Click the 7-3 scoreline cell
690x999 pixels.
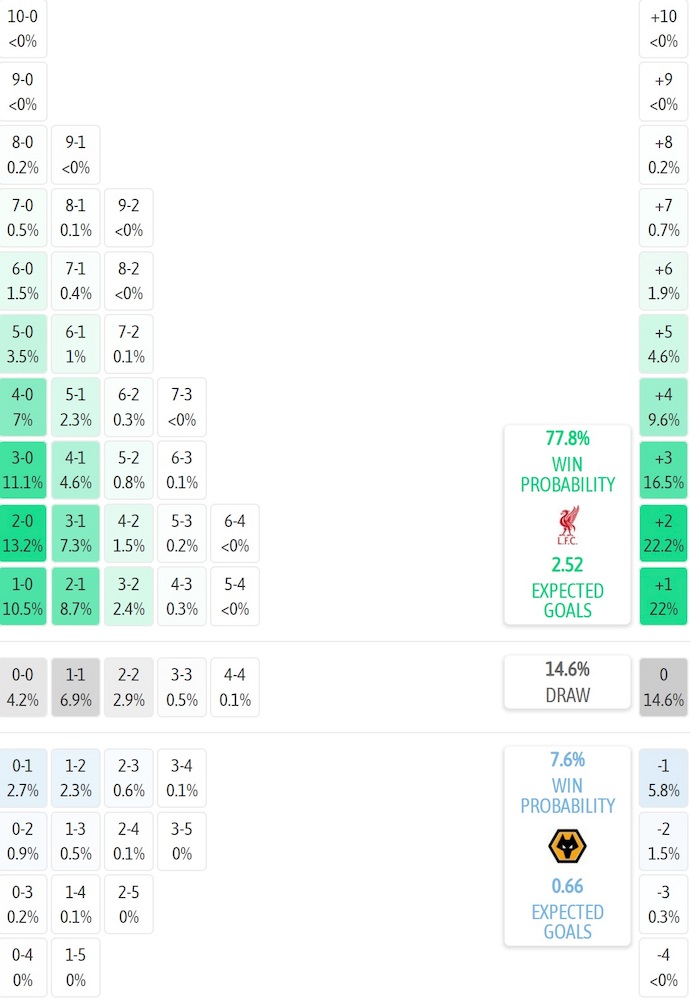182,407
